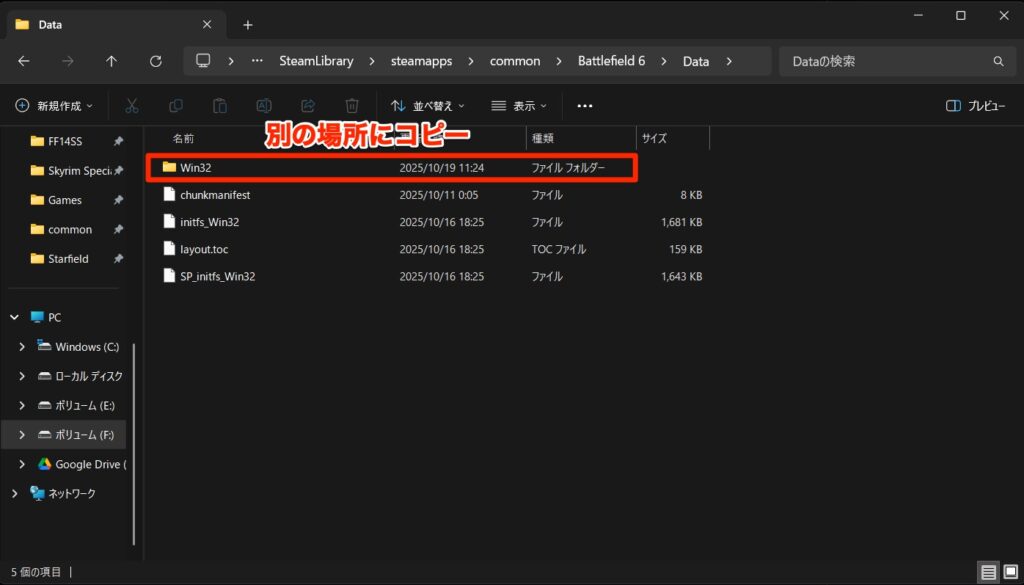The width and height of the screenshot is (1024, 585).
Task: Click steamapps in the address breadcrumb
Action: 421,61
